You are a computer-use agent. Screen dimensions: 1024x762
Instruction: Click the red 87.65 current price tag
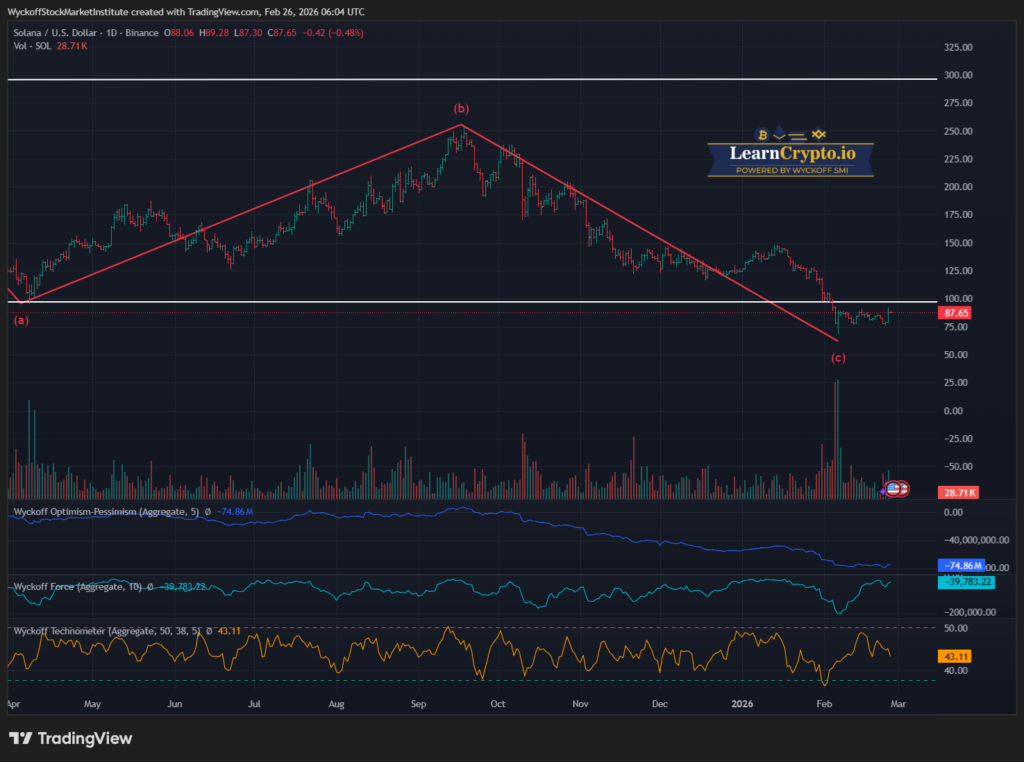pyautogui.click(x=958, y=313)
